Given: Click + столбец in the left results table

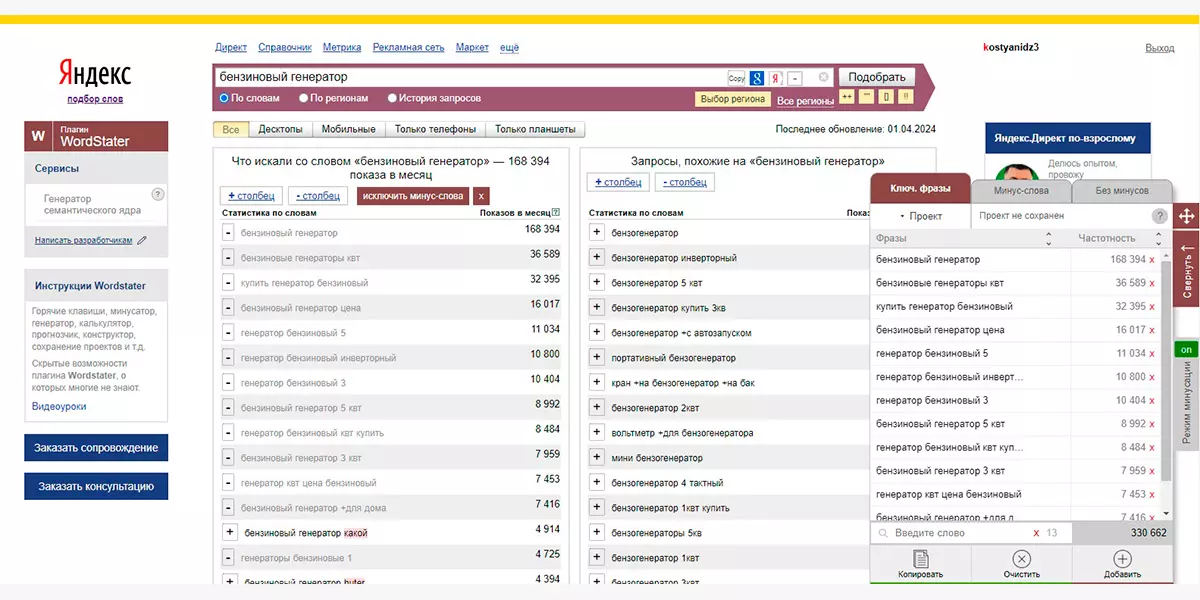Looking at the screenshot, I should click(250, 196).
